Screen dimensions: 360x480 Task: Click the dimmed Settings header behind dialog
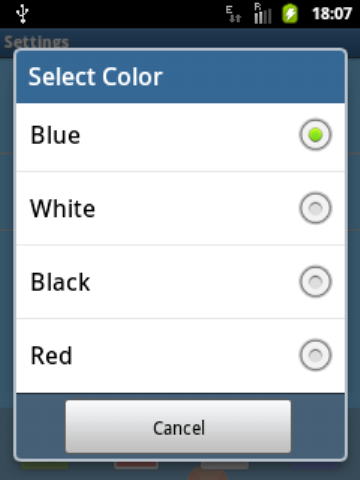[37, 42]
